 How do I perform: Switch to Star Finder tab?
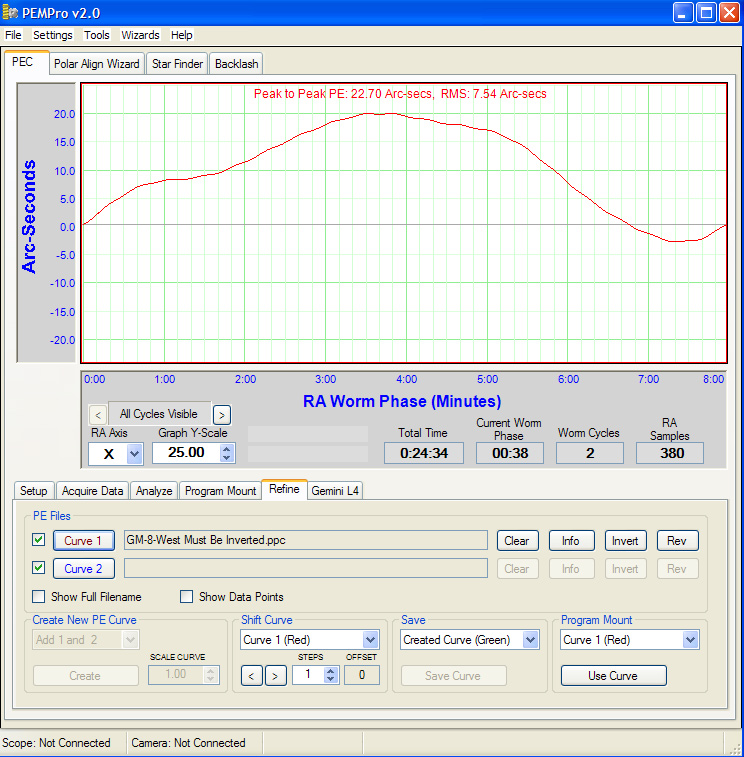point(177,64)
